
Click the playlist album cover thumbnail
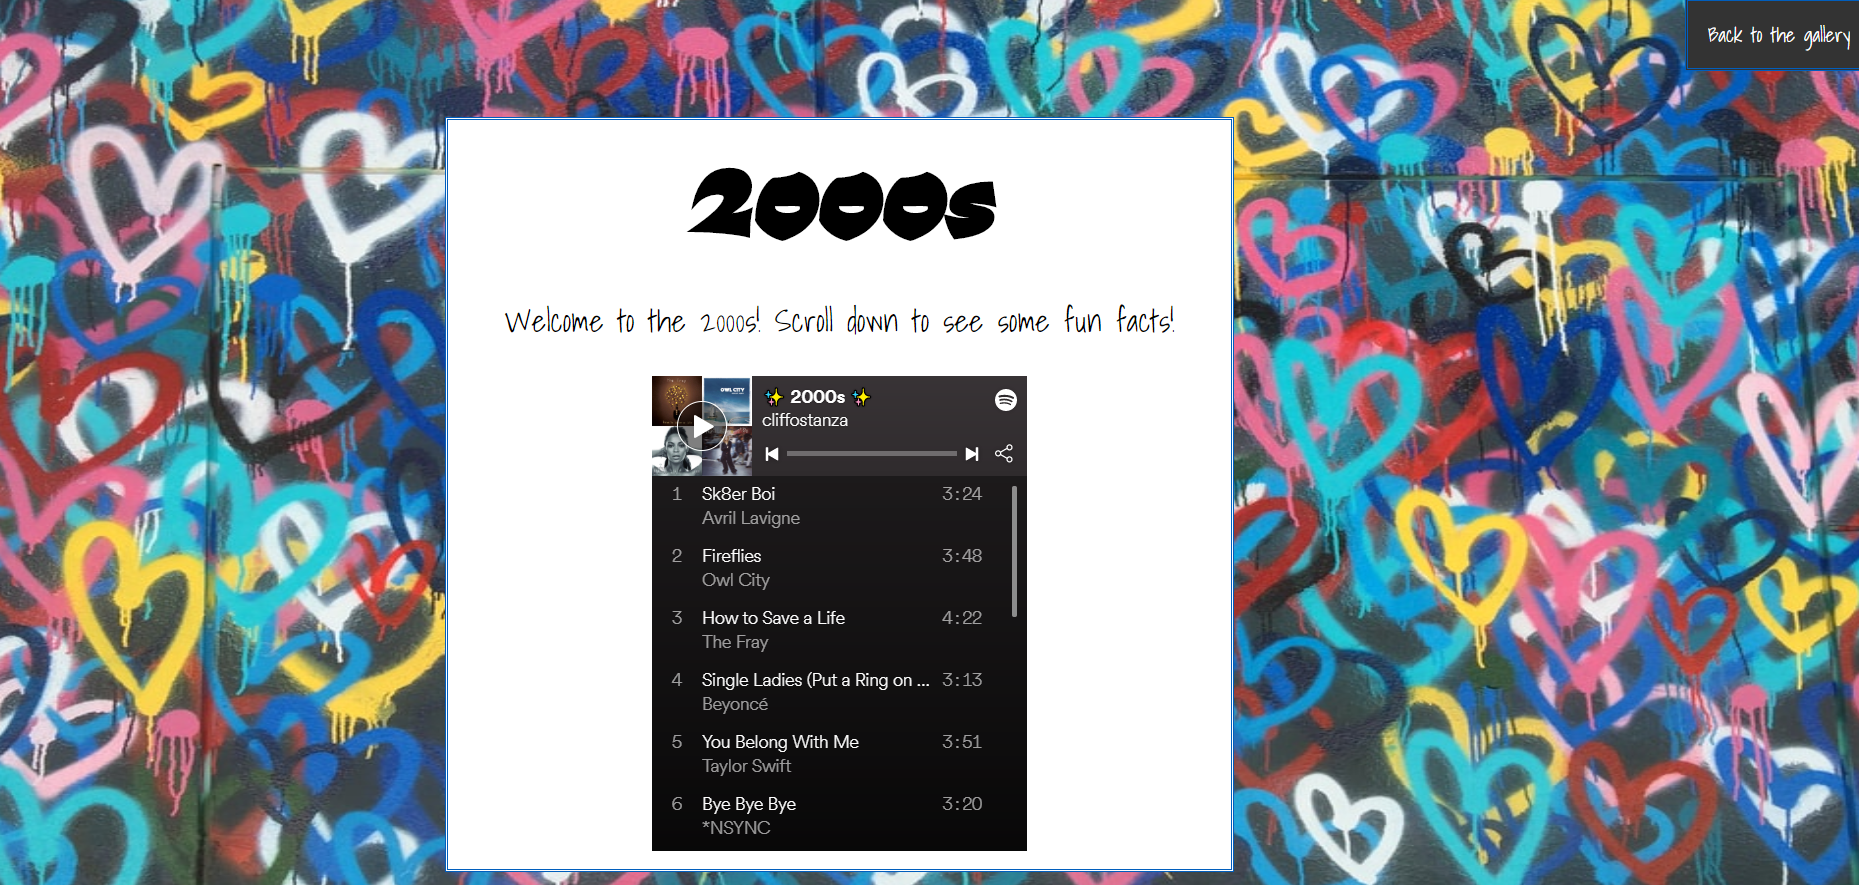tap(702, 426)
